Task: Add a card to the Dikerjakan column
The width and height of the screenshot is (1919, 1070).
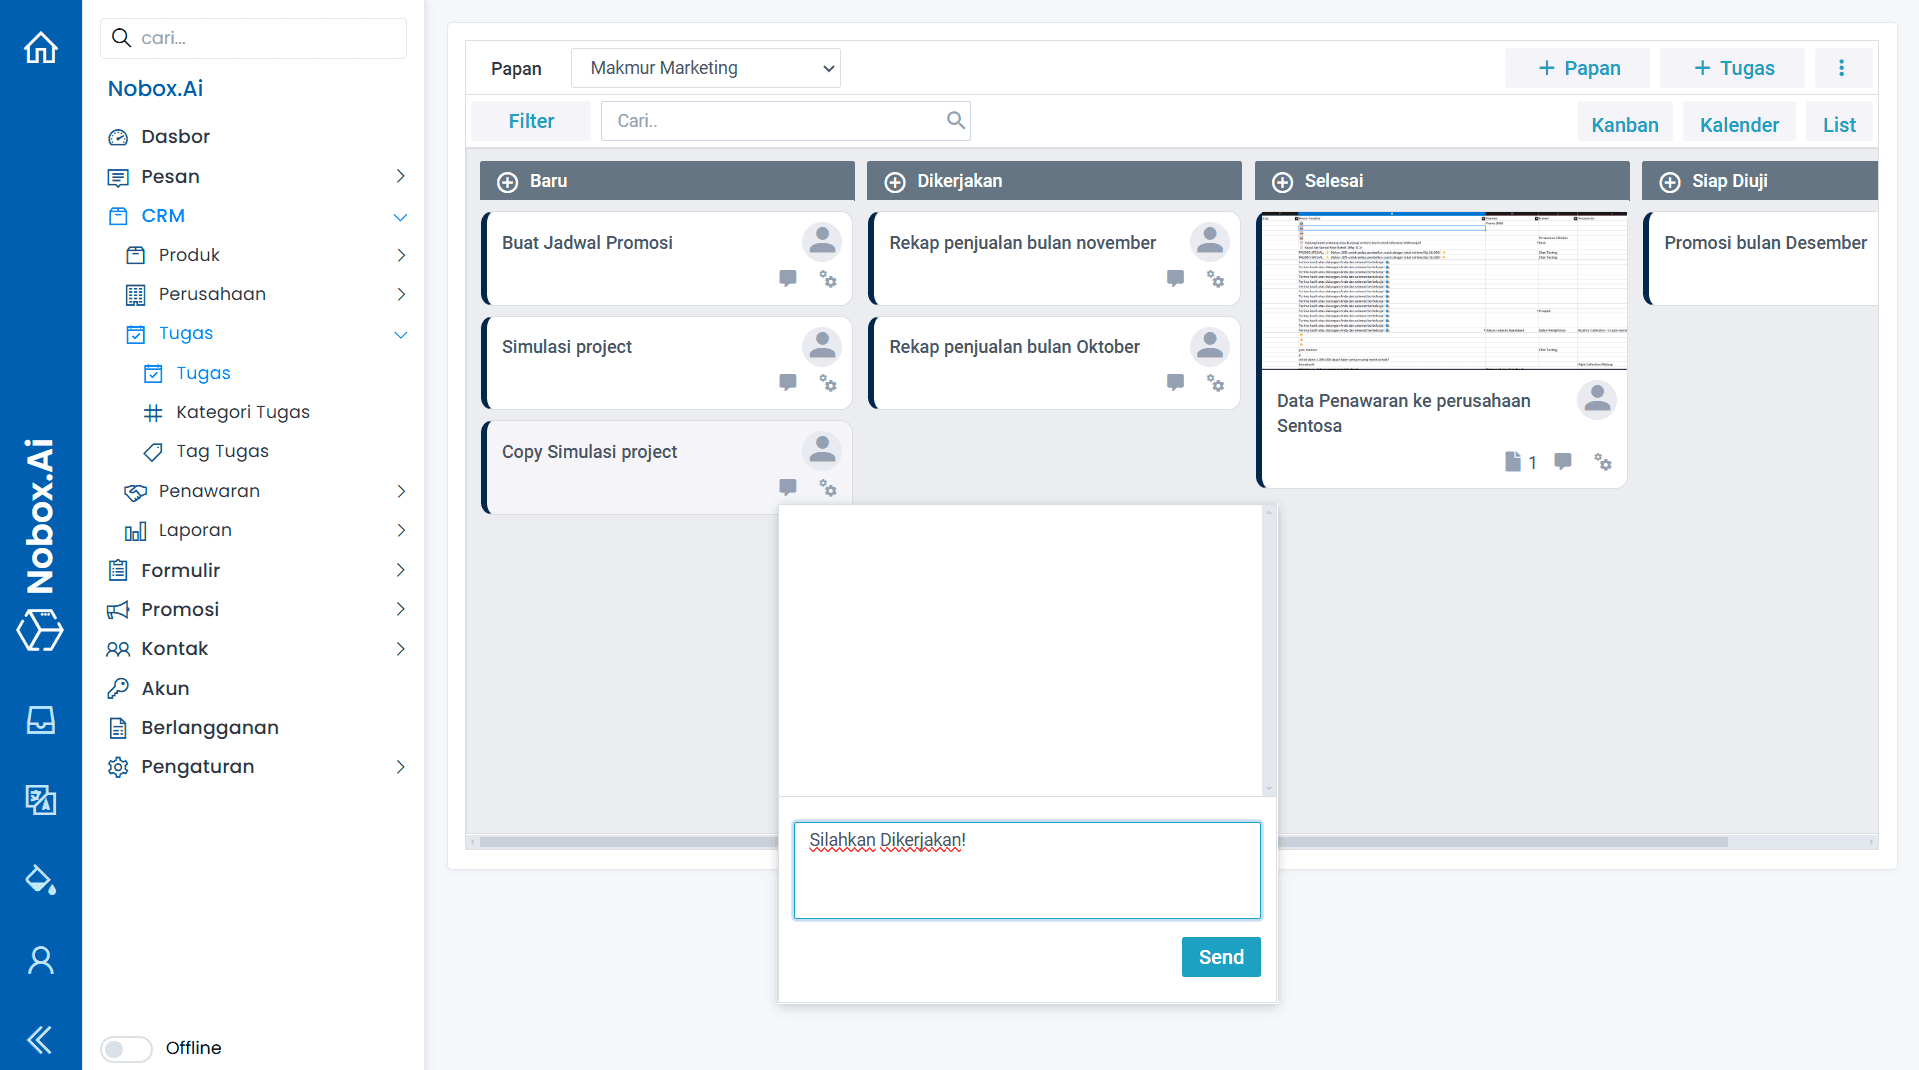Action: tap(895, 182)
